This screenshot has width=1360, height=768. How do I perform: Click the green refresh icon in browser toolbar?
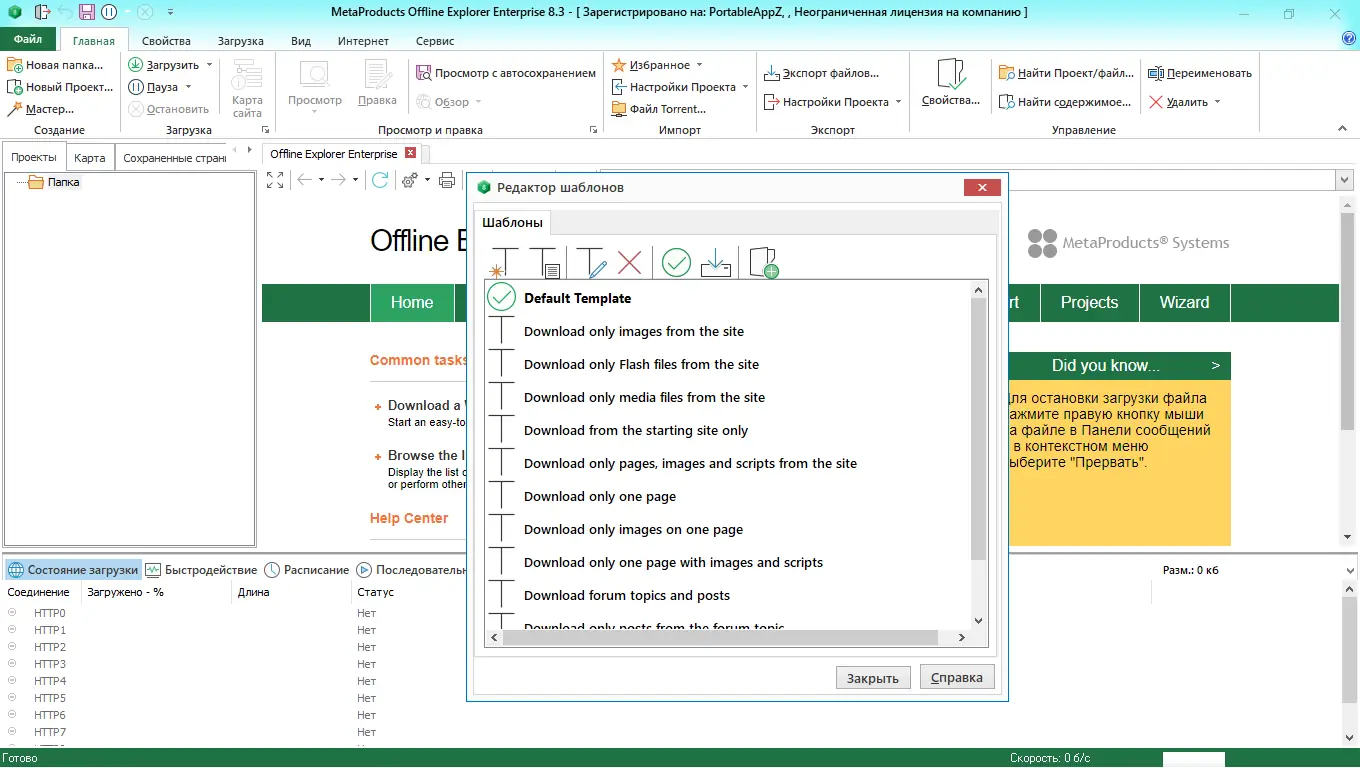[x=380, y=180]
